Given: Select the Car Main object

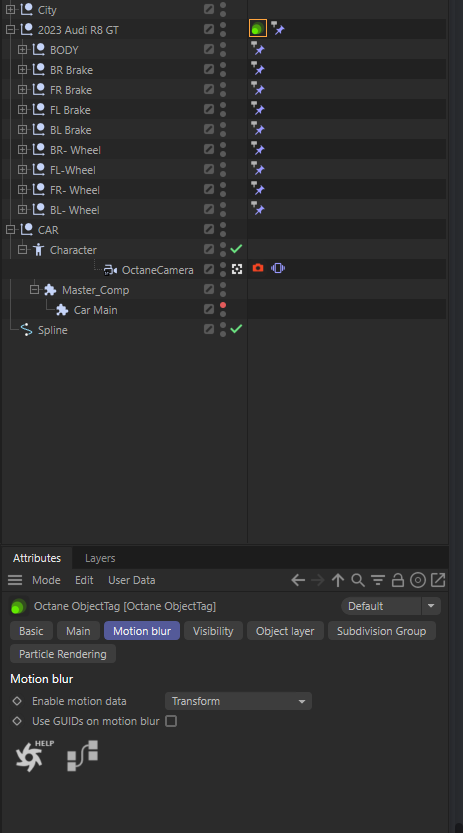Looking at the screenshot, I should (x=96, y=310).
